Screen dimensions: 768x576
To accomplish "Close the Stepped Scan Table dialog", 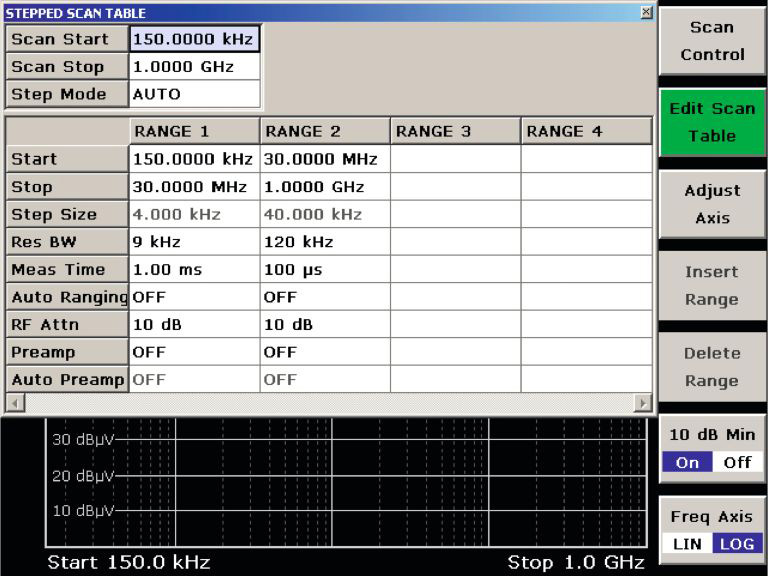I will click(x=646, y=12).
